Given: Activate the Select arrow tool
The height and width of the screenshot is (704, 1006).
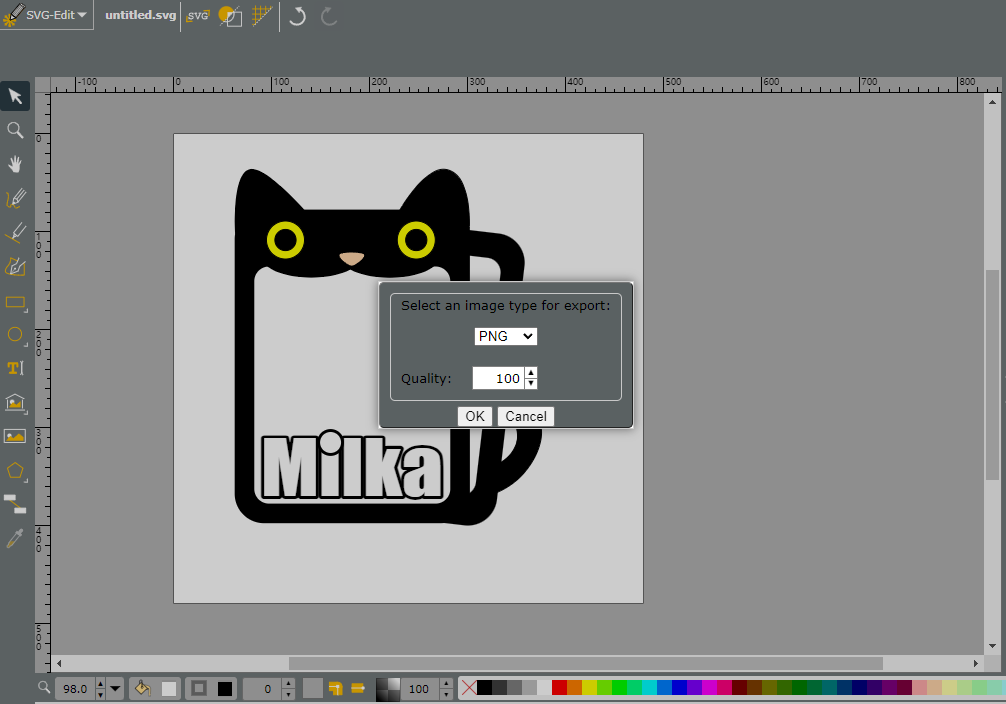Looking at the screenshot, I should click(15, 96).
